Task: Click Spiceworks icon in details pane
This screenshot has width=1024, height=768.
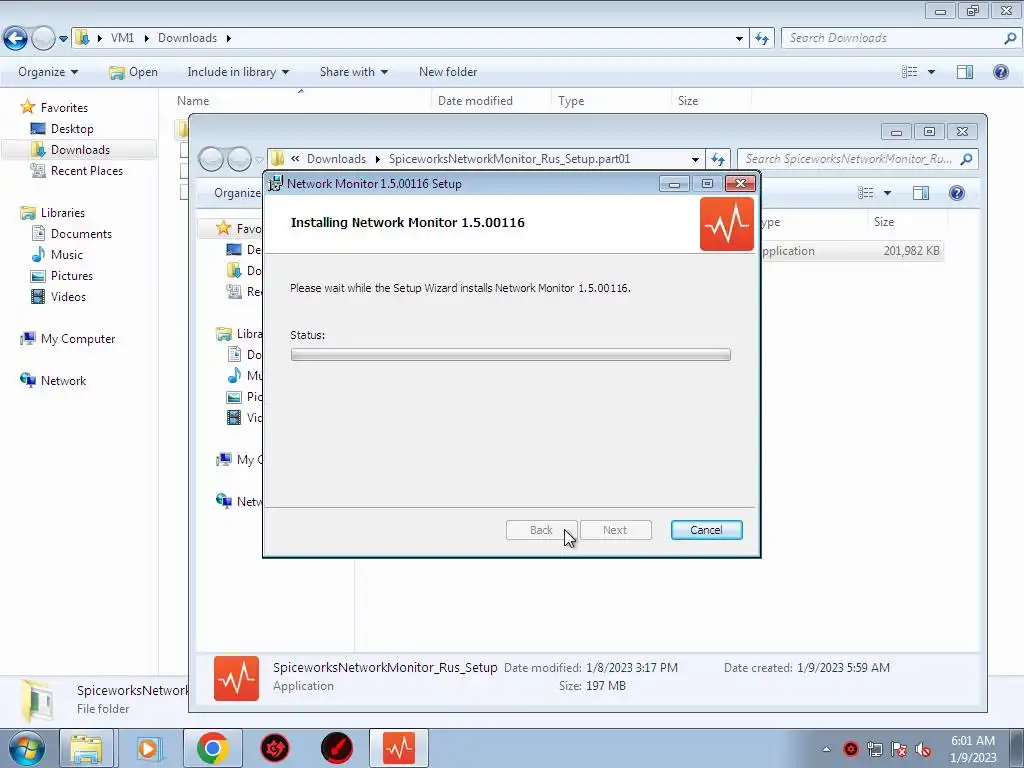Action: point(236,678)
